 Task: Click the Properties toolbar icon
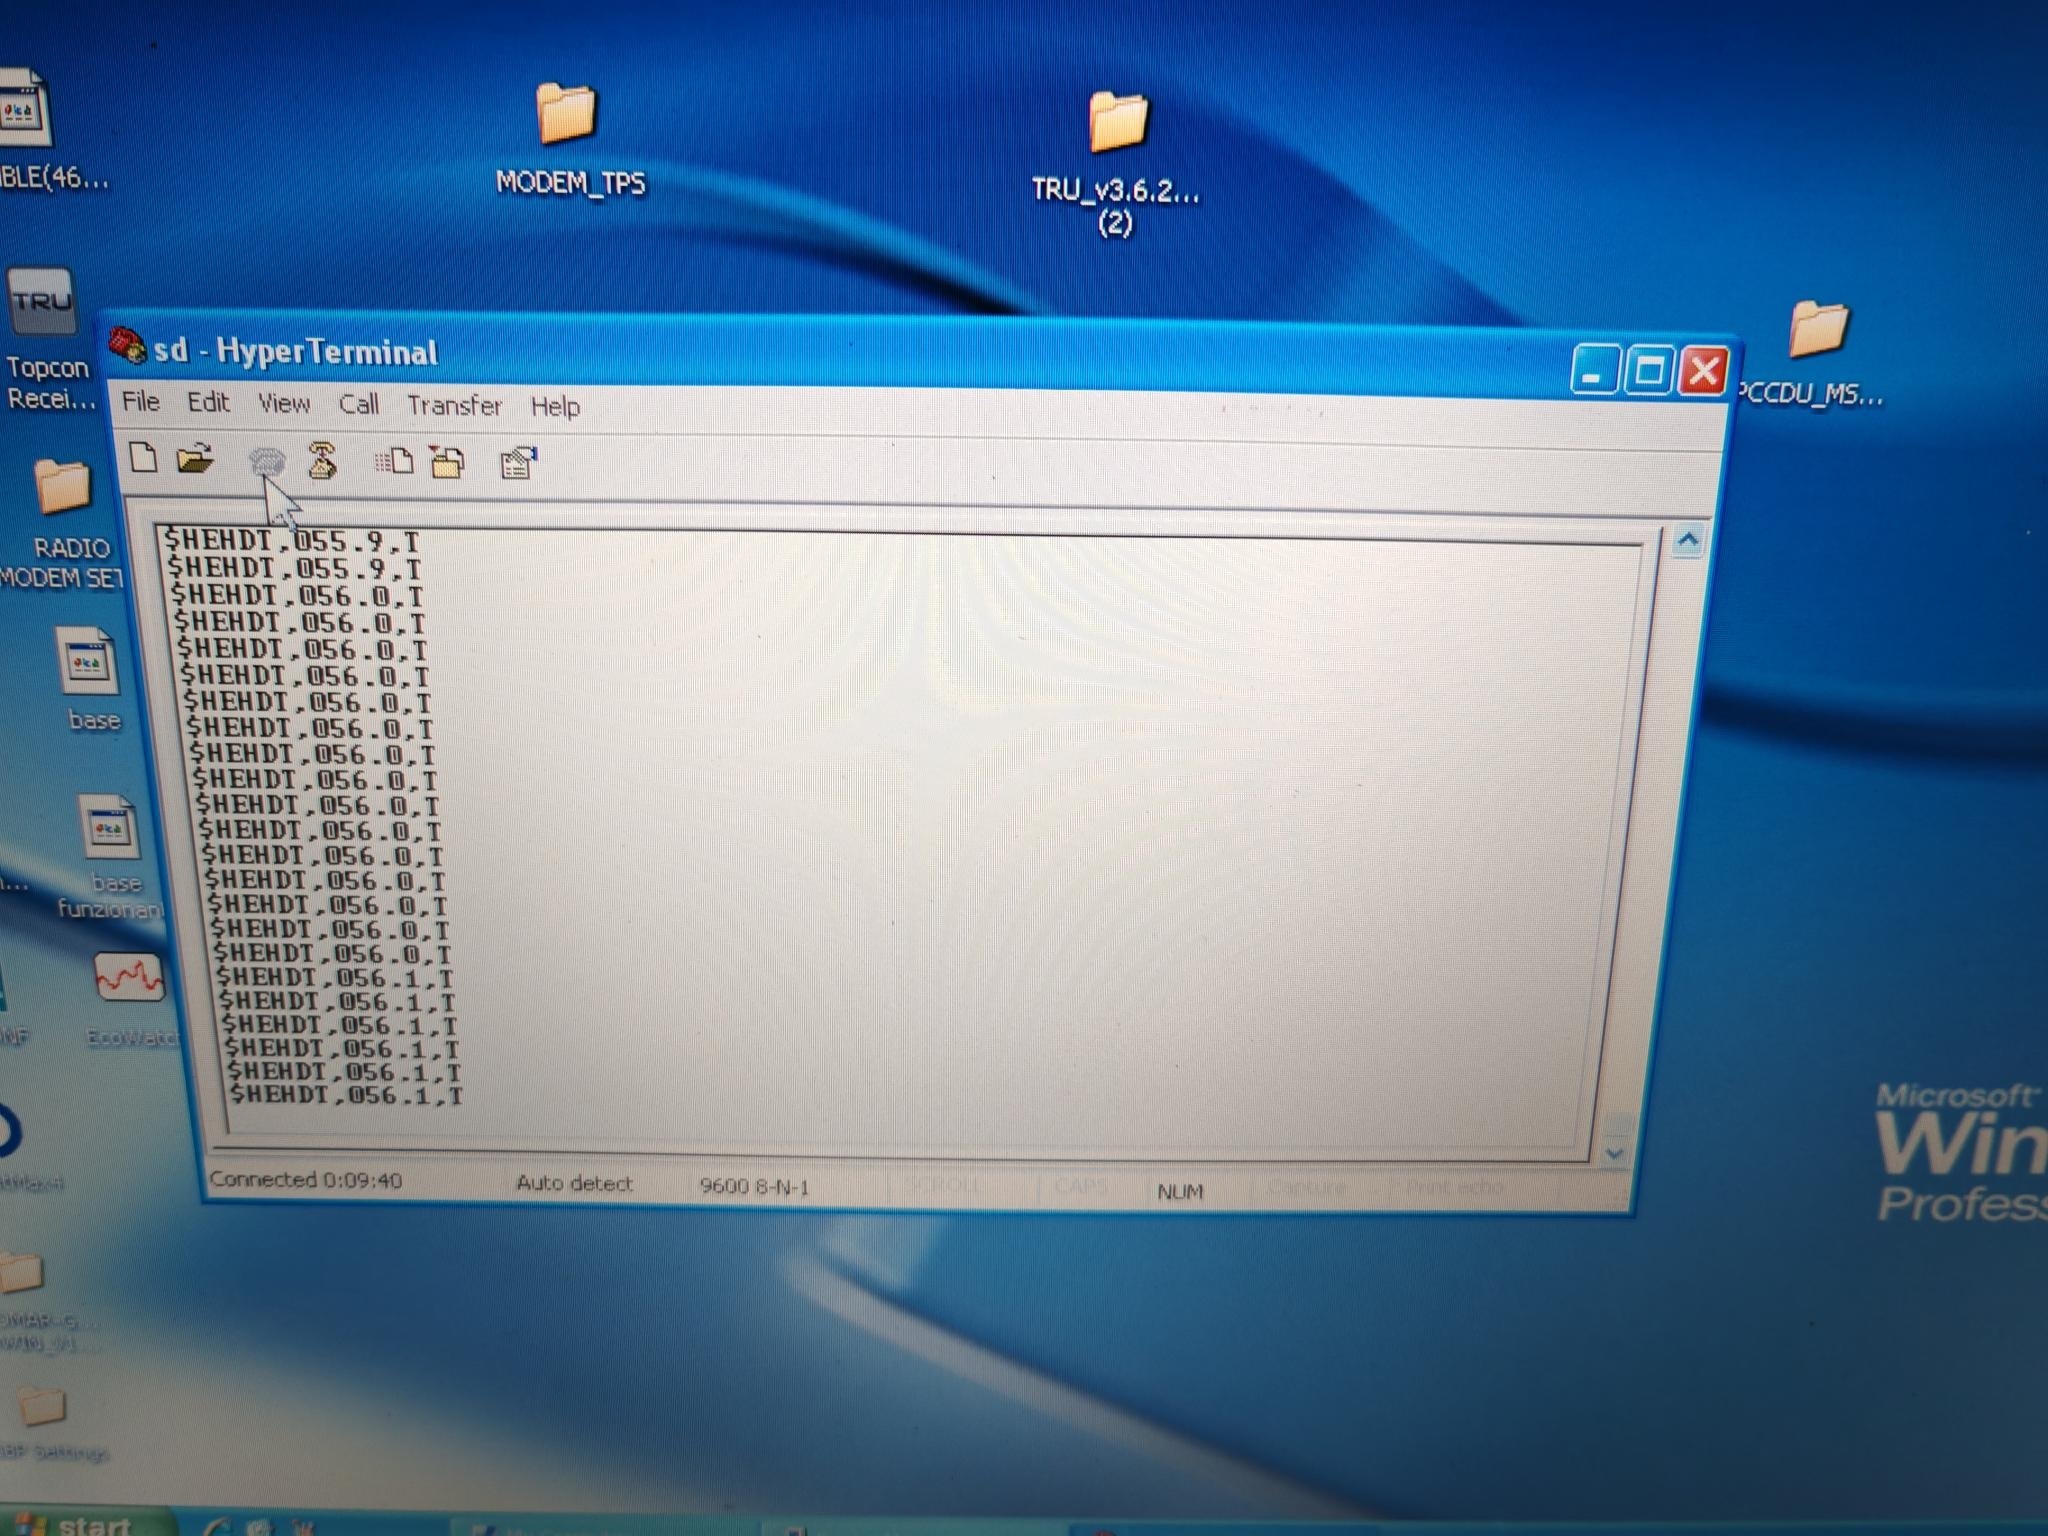[518, 463]
